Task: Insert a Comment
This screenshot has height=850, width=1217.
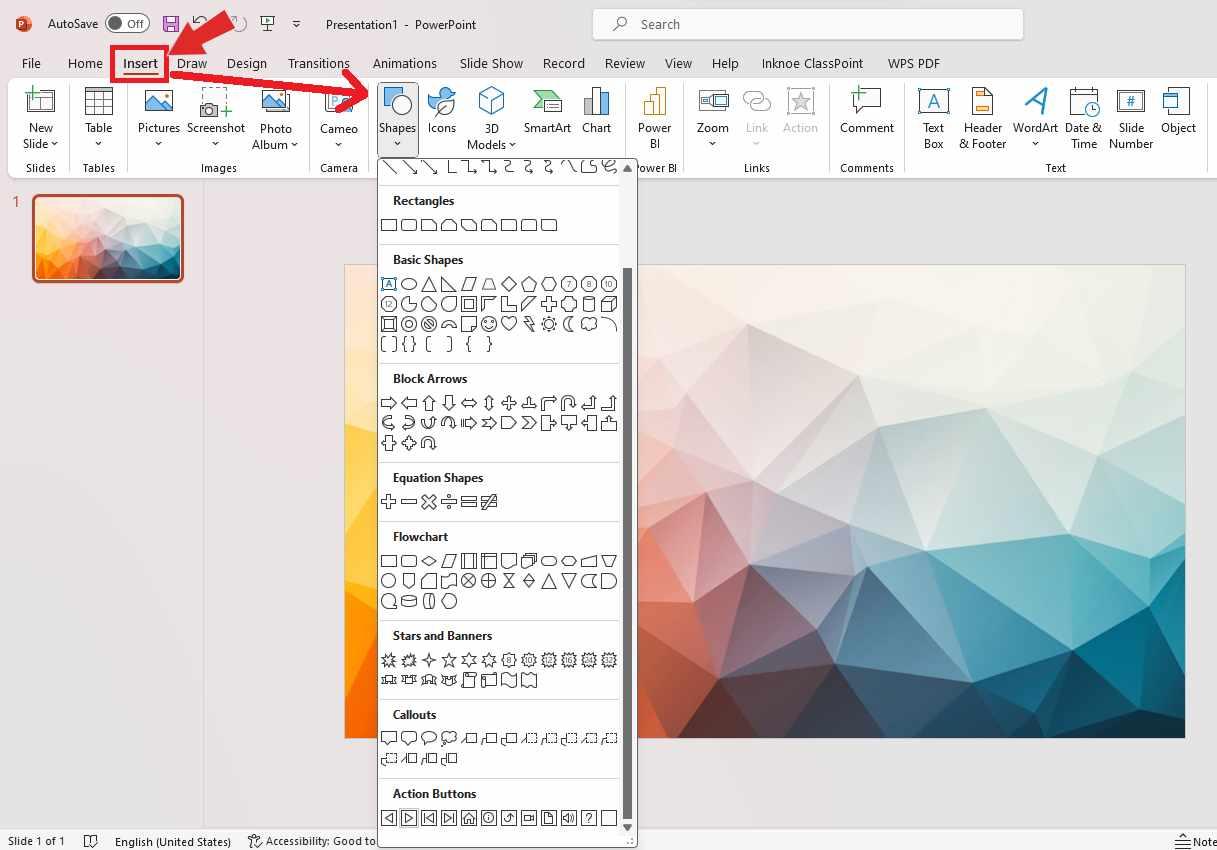Action: [866, 110]
